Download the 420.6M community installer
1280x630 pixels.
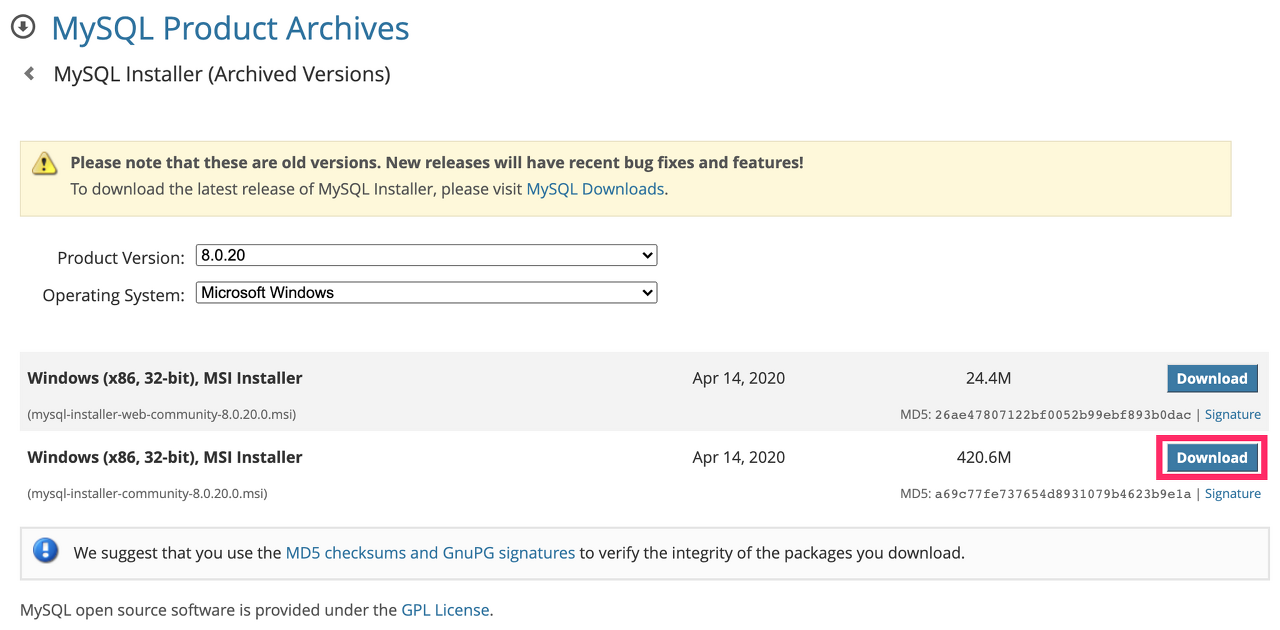1211,458
